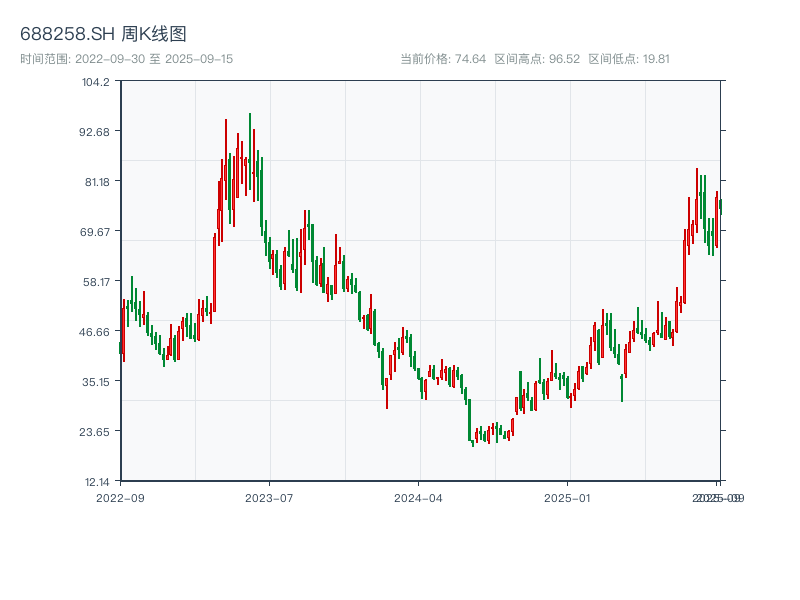
Task: Click the y-axis label 23.65
Action: pos(94,432)
